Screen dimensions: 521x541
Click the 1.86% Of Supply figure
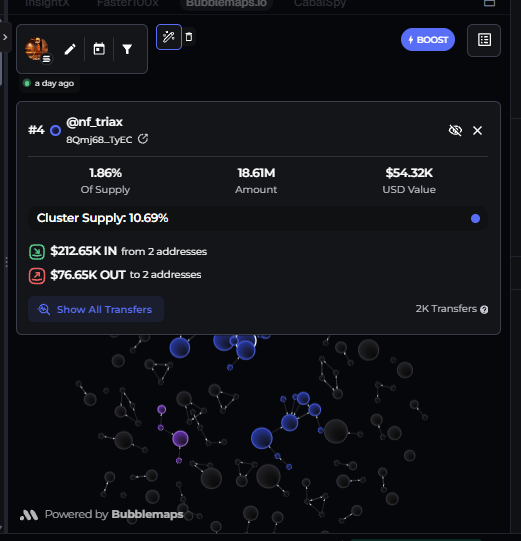pyautogui.click(x=105, y=173)
